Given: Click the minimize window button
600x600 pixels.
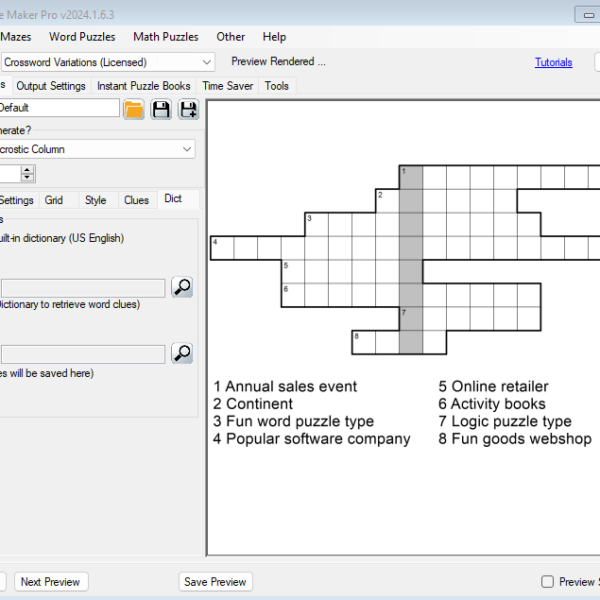Looking at the screenshot, I should click(588, 14).
